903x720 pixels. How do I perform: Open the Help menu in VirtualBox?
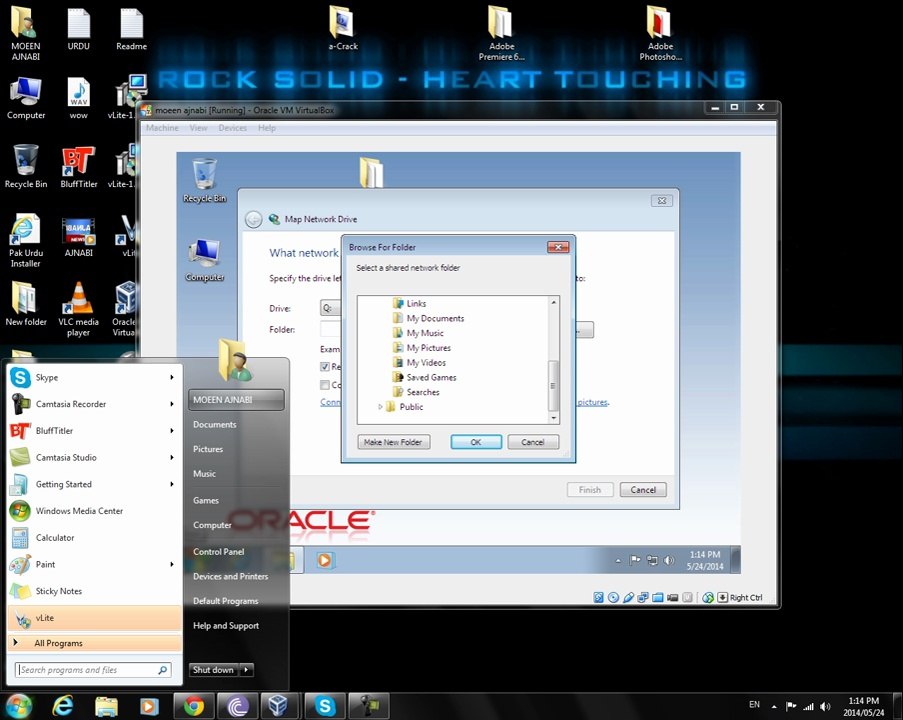point(267,128)
